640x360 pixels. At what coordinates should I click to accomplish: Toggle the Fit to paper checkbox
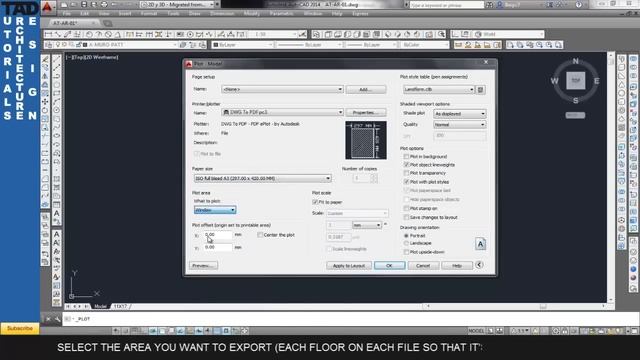315,202
